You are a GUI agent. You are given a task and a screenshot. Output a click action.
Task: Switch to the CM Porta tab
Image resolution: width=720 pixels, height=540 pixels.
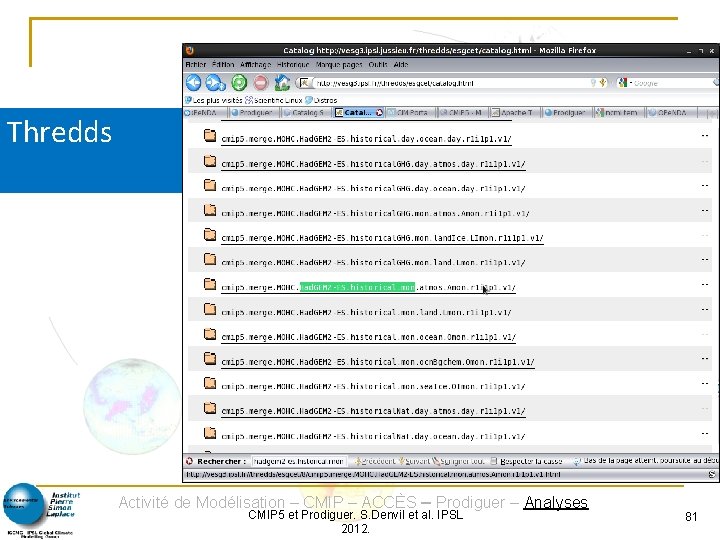tap(410, 112)
